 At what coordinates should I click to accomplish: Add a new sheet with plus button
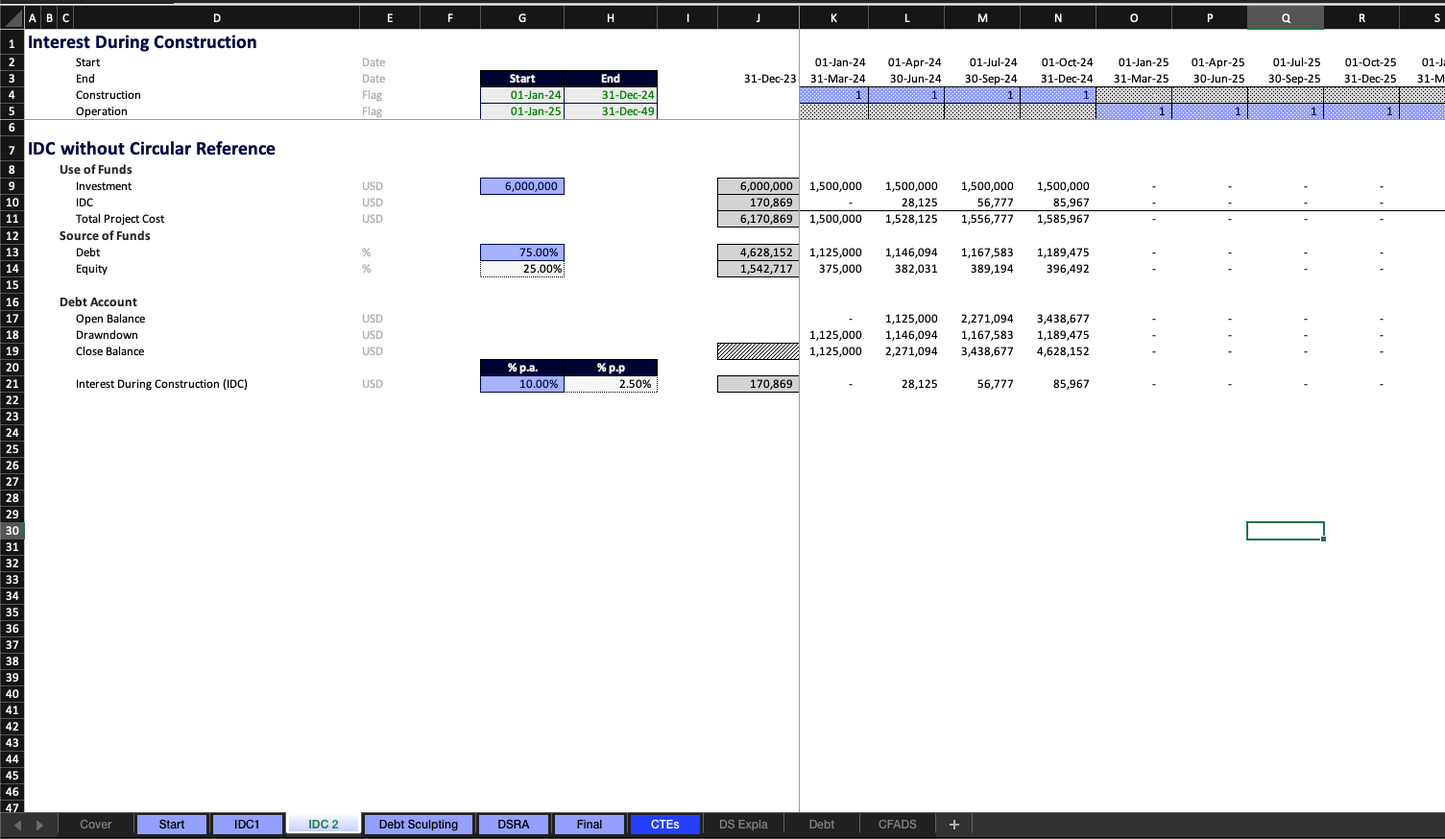954,824
